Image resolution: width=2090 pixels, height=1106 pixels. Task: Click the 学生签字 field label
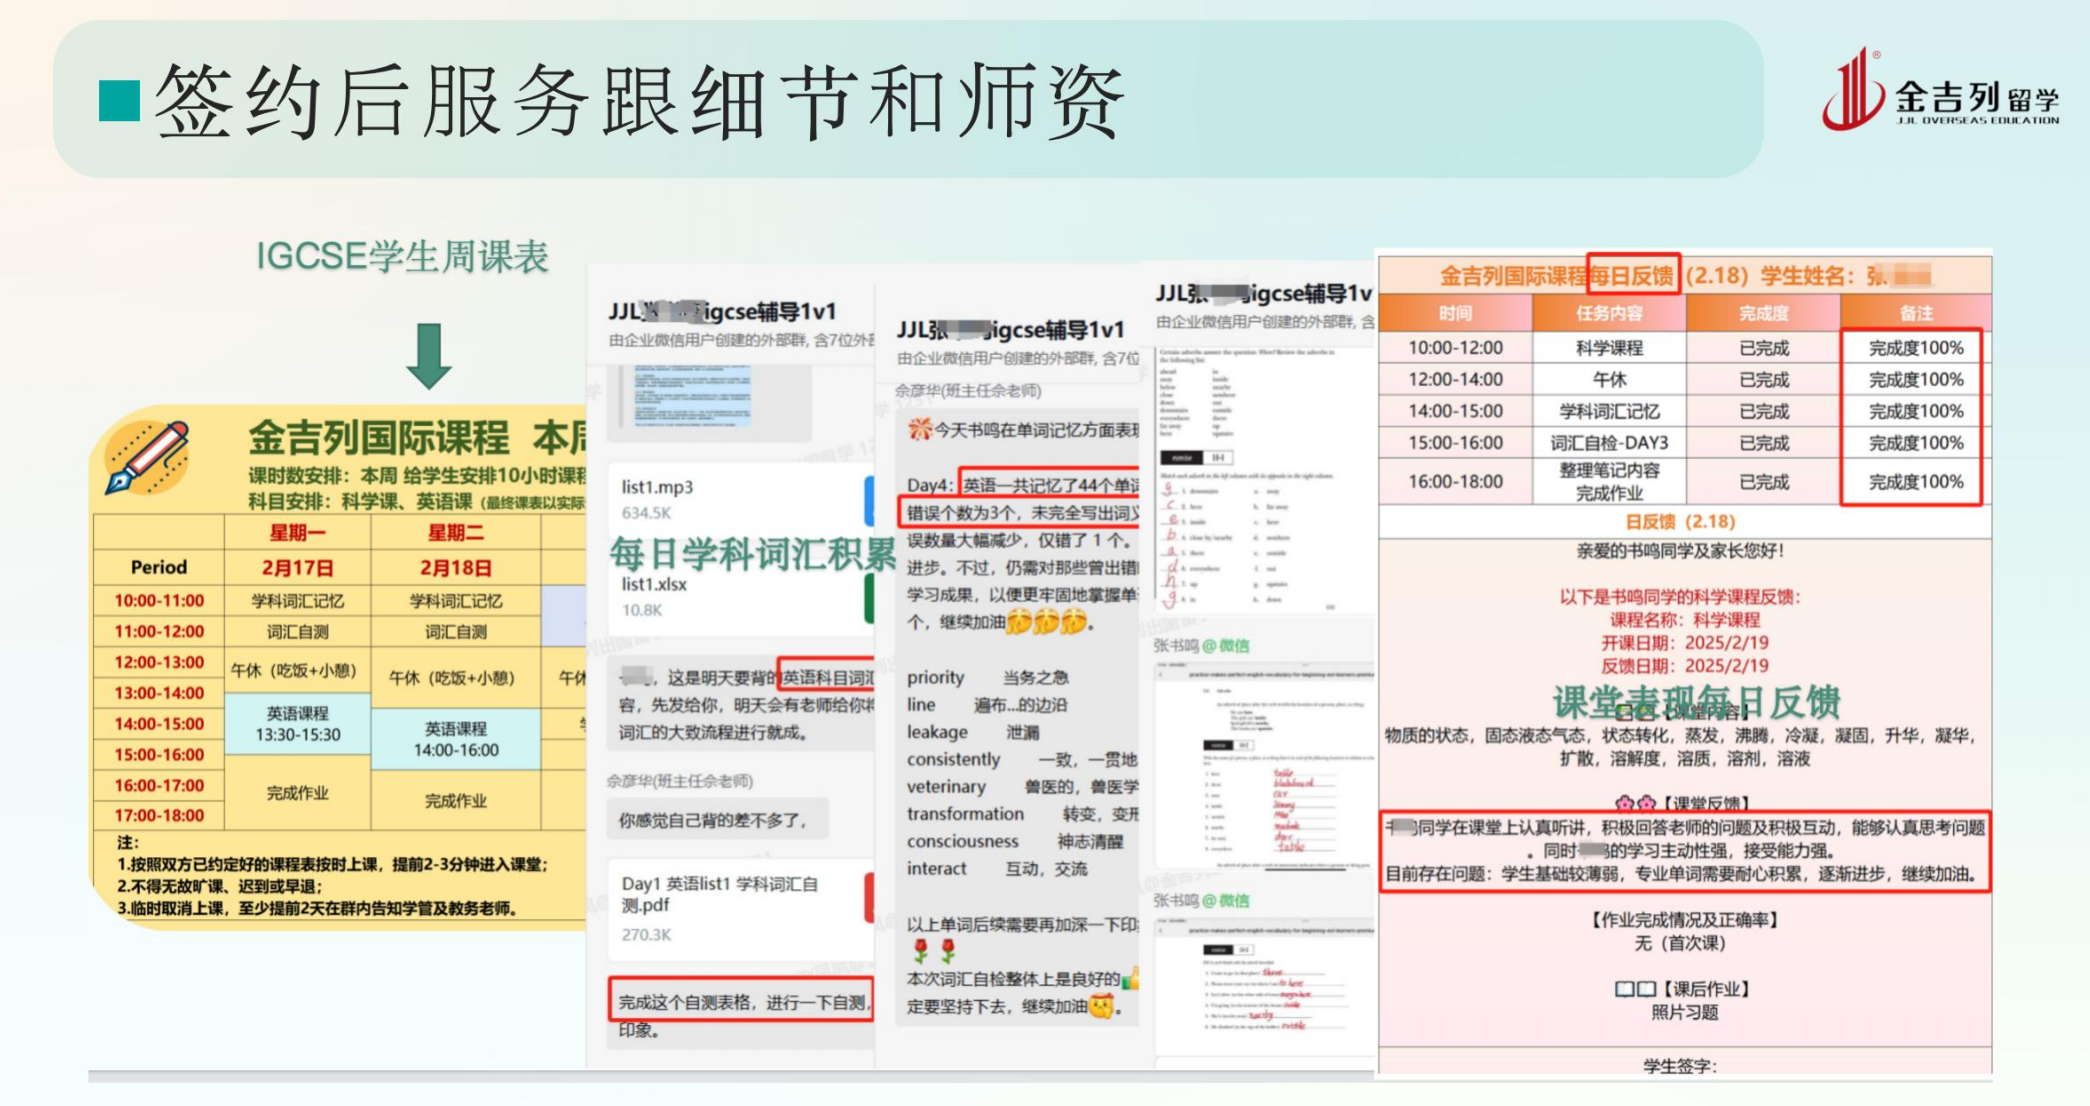pyautogui.click(x=1680, y=1066)
